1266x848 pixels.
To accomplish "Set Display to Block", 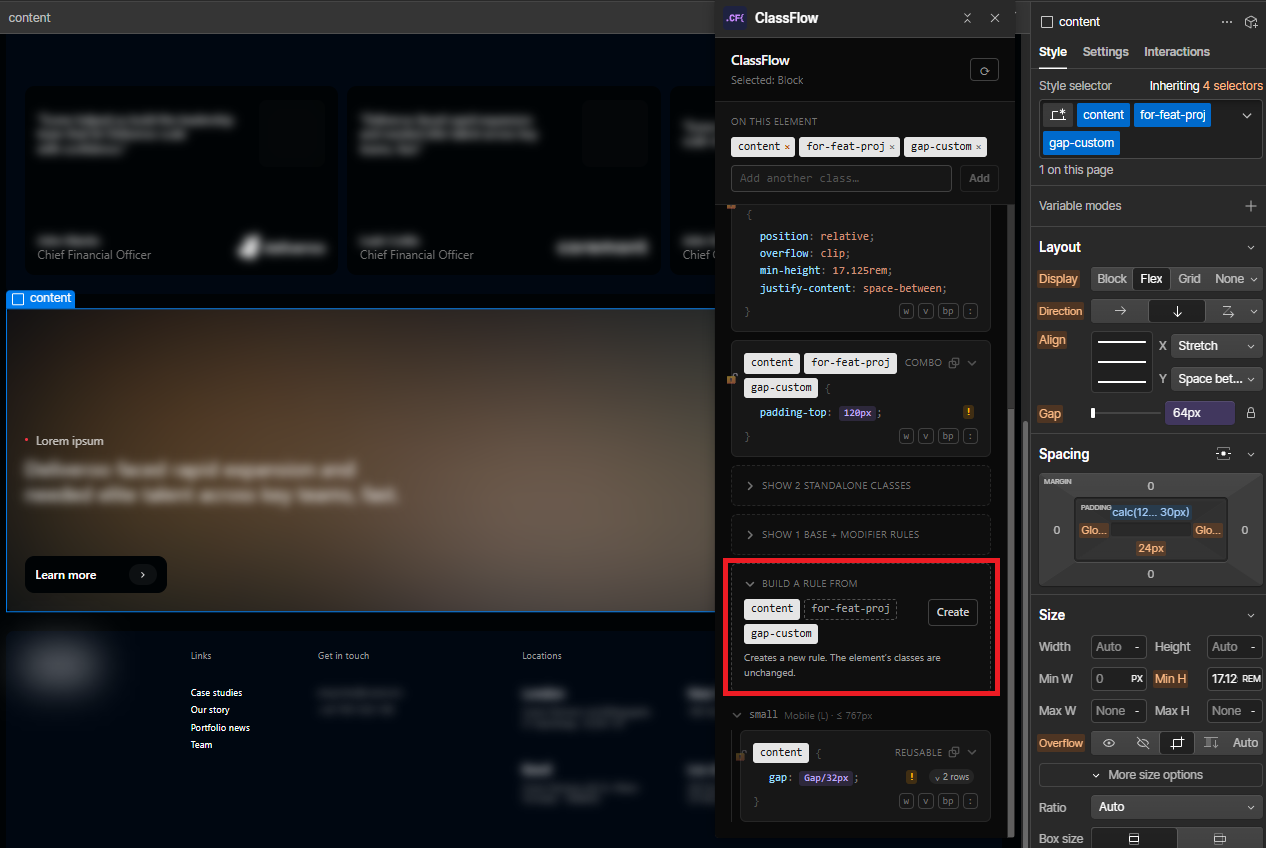I will (x=1112, y=279).
